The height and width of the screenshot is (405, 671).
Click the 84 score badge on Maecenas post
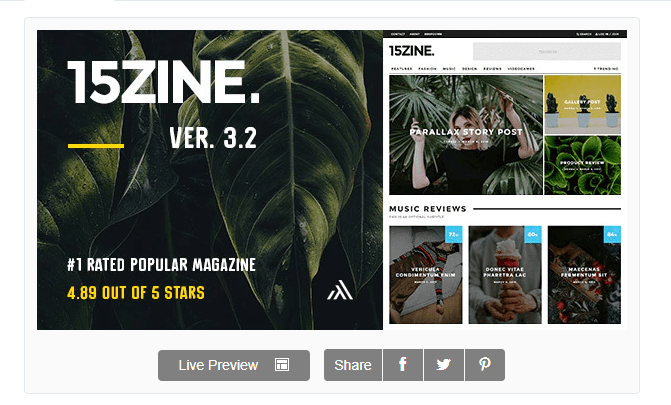[612, 234]
